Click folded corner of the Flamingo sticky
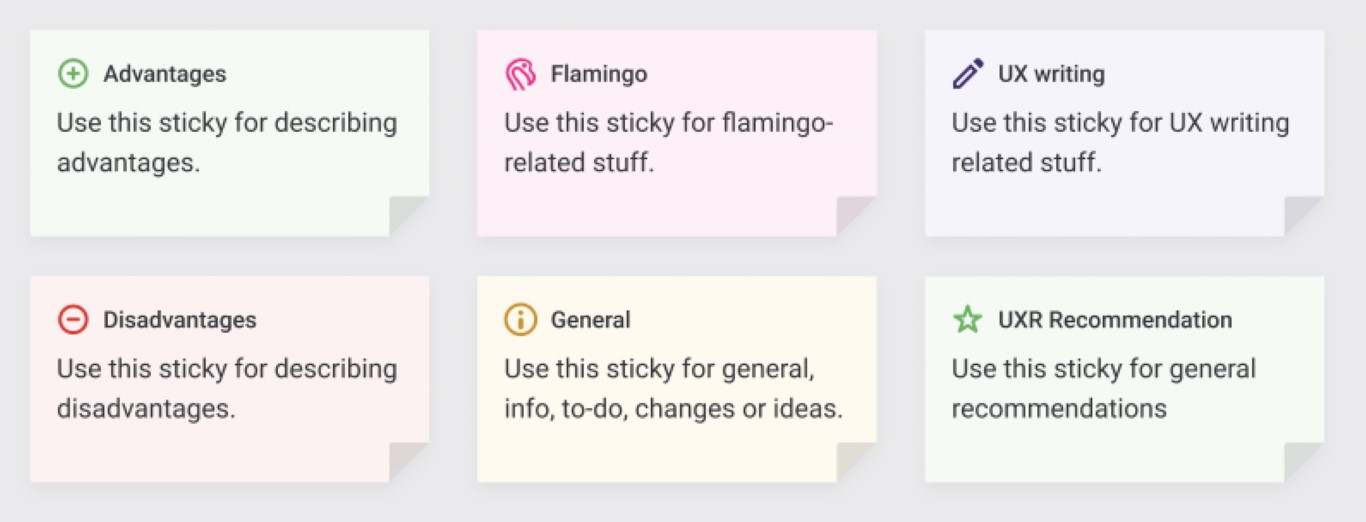This screenshot has height=522, width=1366. pyautogui.click(x=856, y=216)
